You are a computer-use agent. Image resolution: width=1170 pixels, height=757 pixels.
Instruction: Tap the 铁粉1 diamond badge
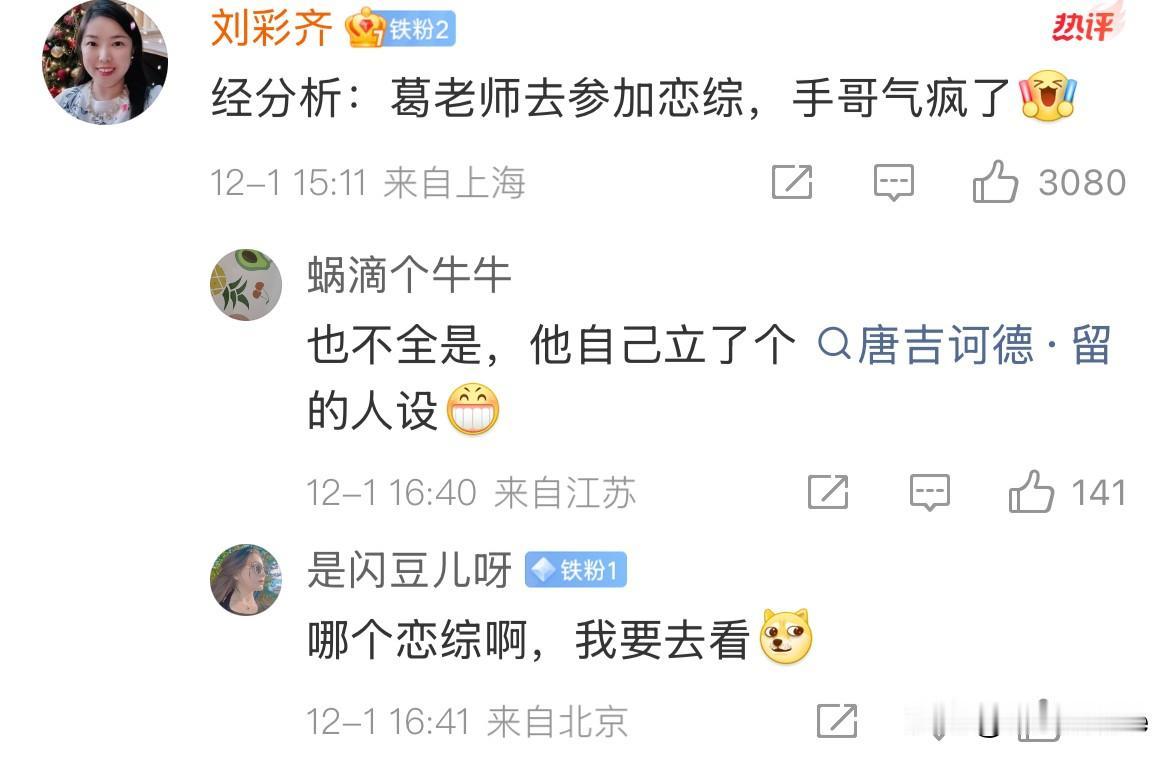point(575,571)
